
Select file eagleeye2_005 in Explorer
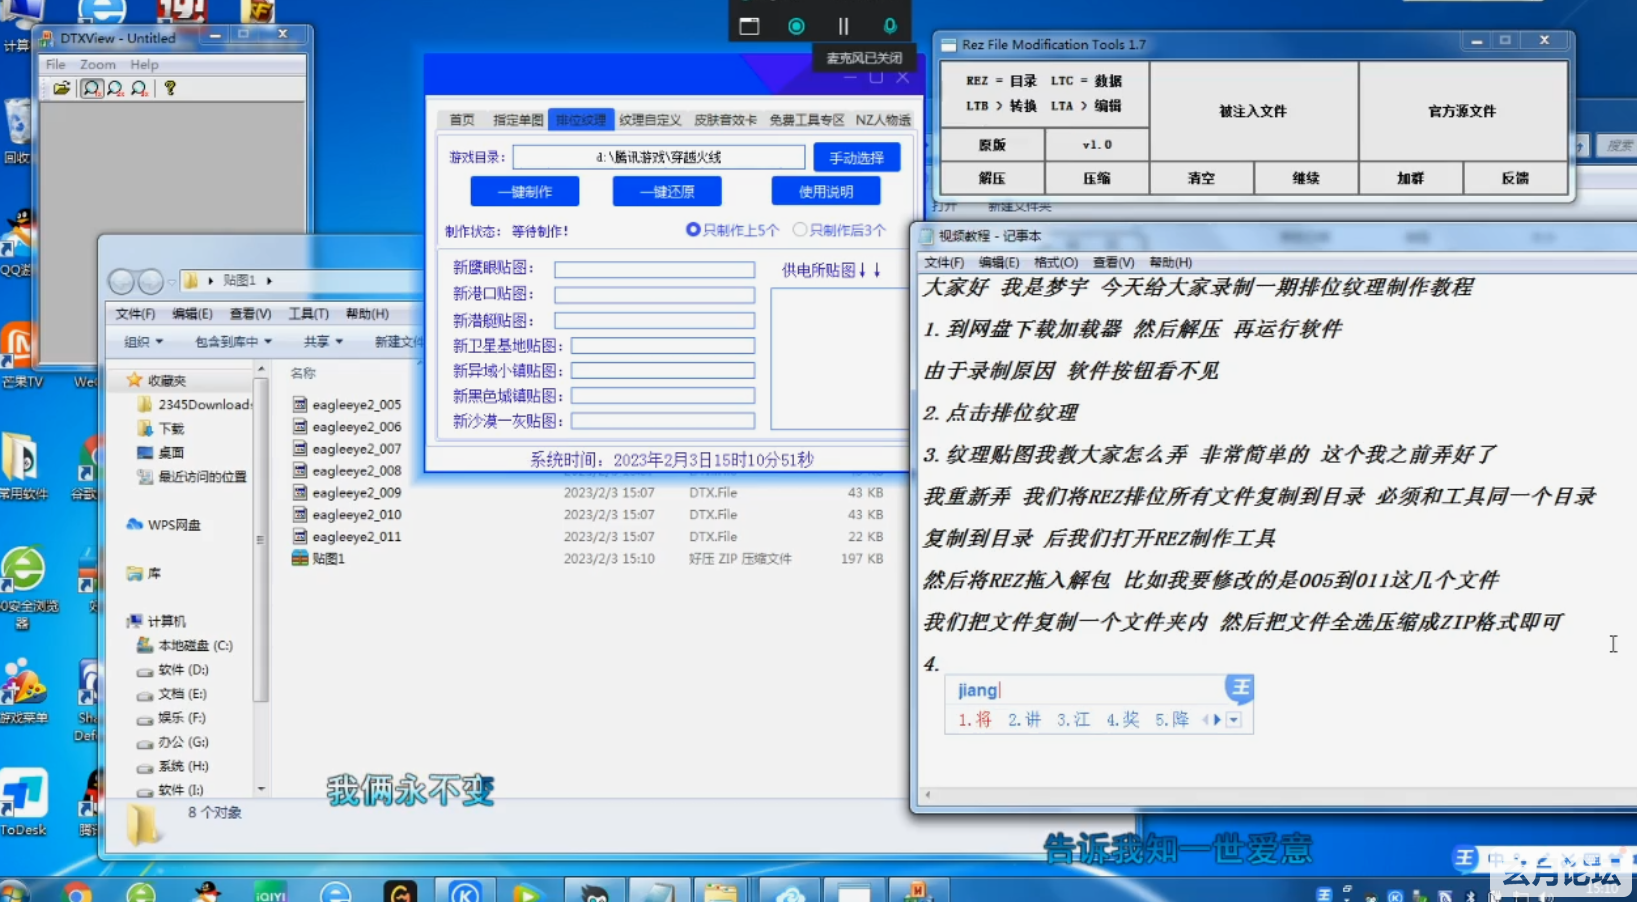point(347,405)
